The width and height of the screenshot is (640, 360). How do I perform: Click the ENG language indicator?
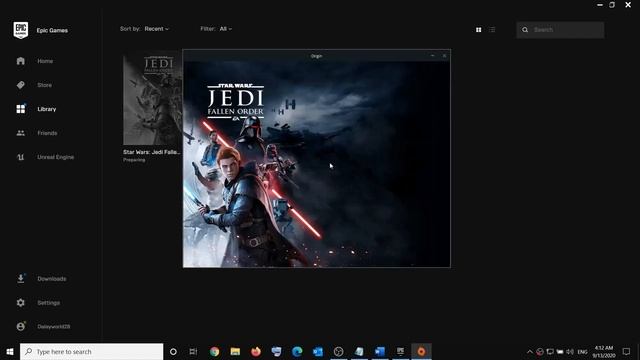pos(582,351)
